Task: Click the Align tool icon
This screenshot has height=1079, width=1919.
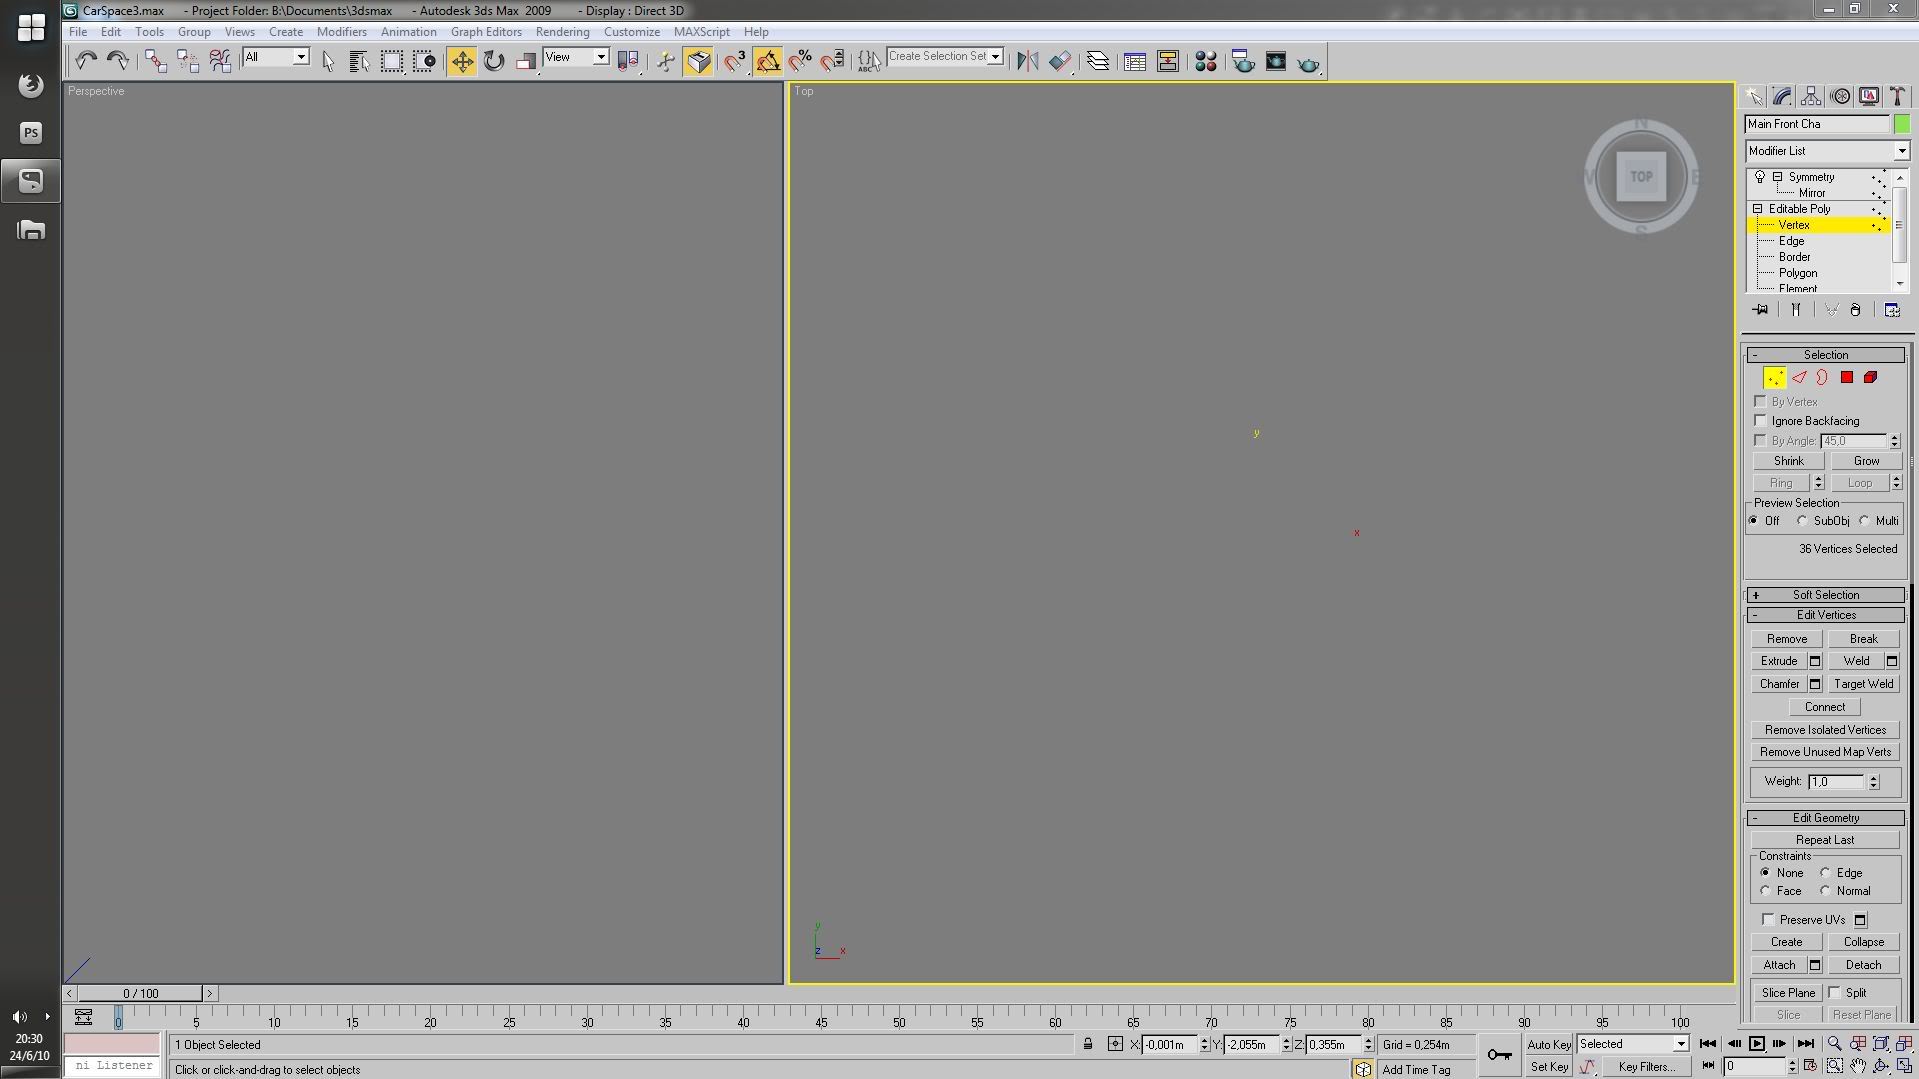Action: pos(1060,61)
